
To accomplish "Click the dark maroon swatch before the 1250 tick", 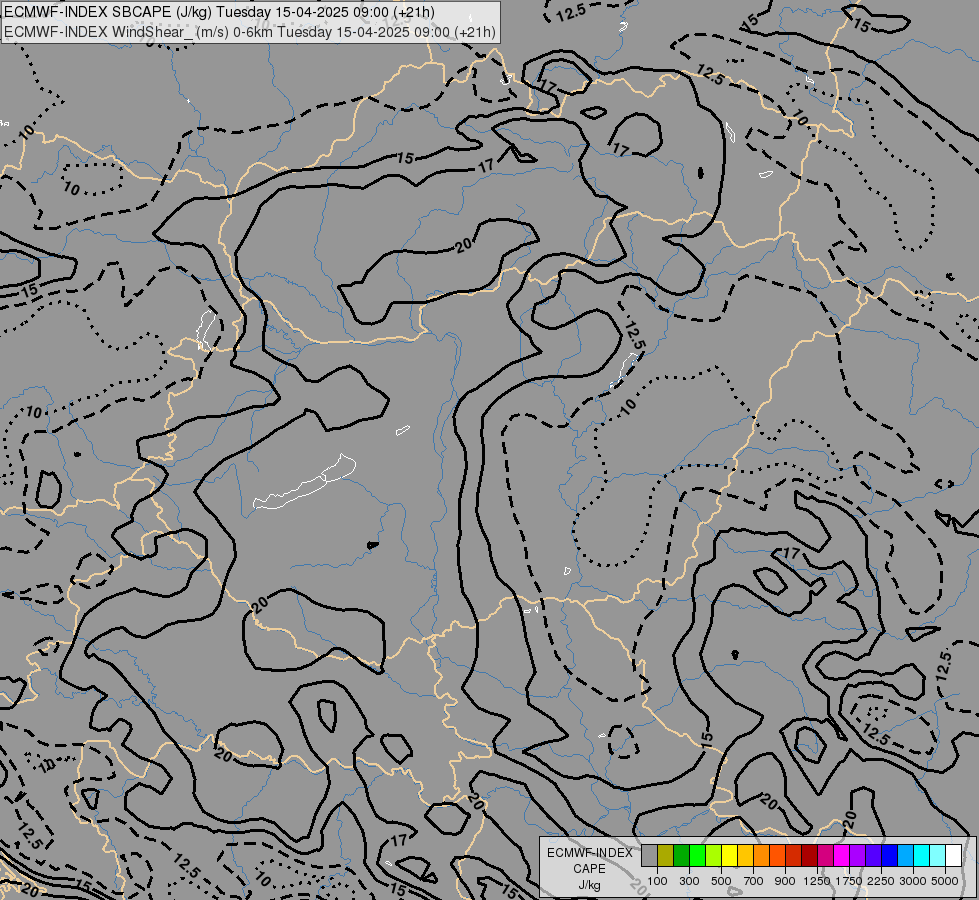I will click(x=809, y=855).
